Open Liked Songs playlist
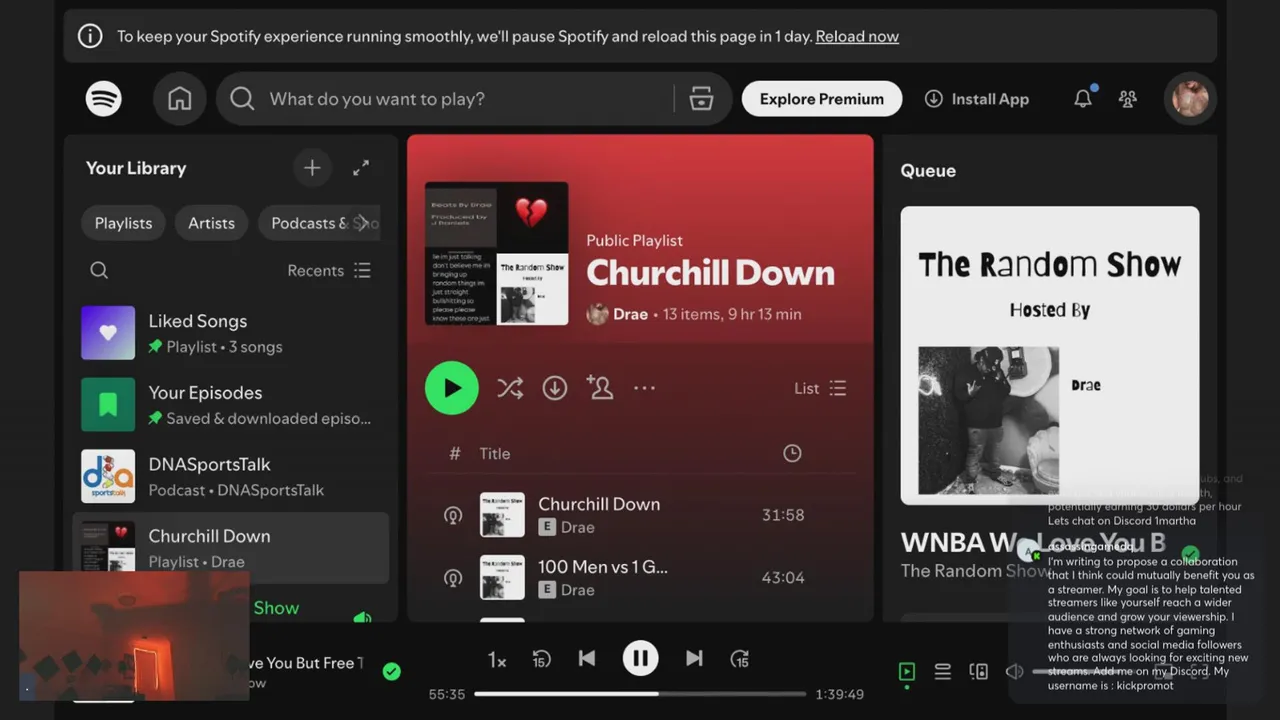 click(230, 333)
